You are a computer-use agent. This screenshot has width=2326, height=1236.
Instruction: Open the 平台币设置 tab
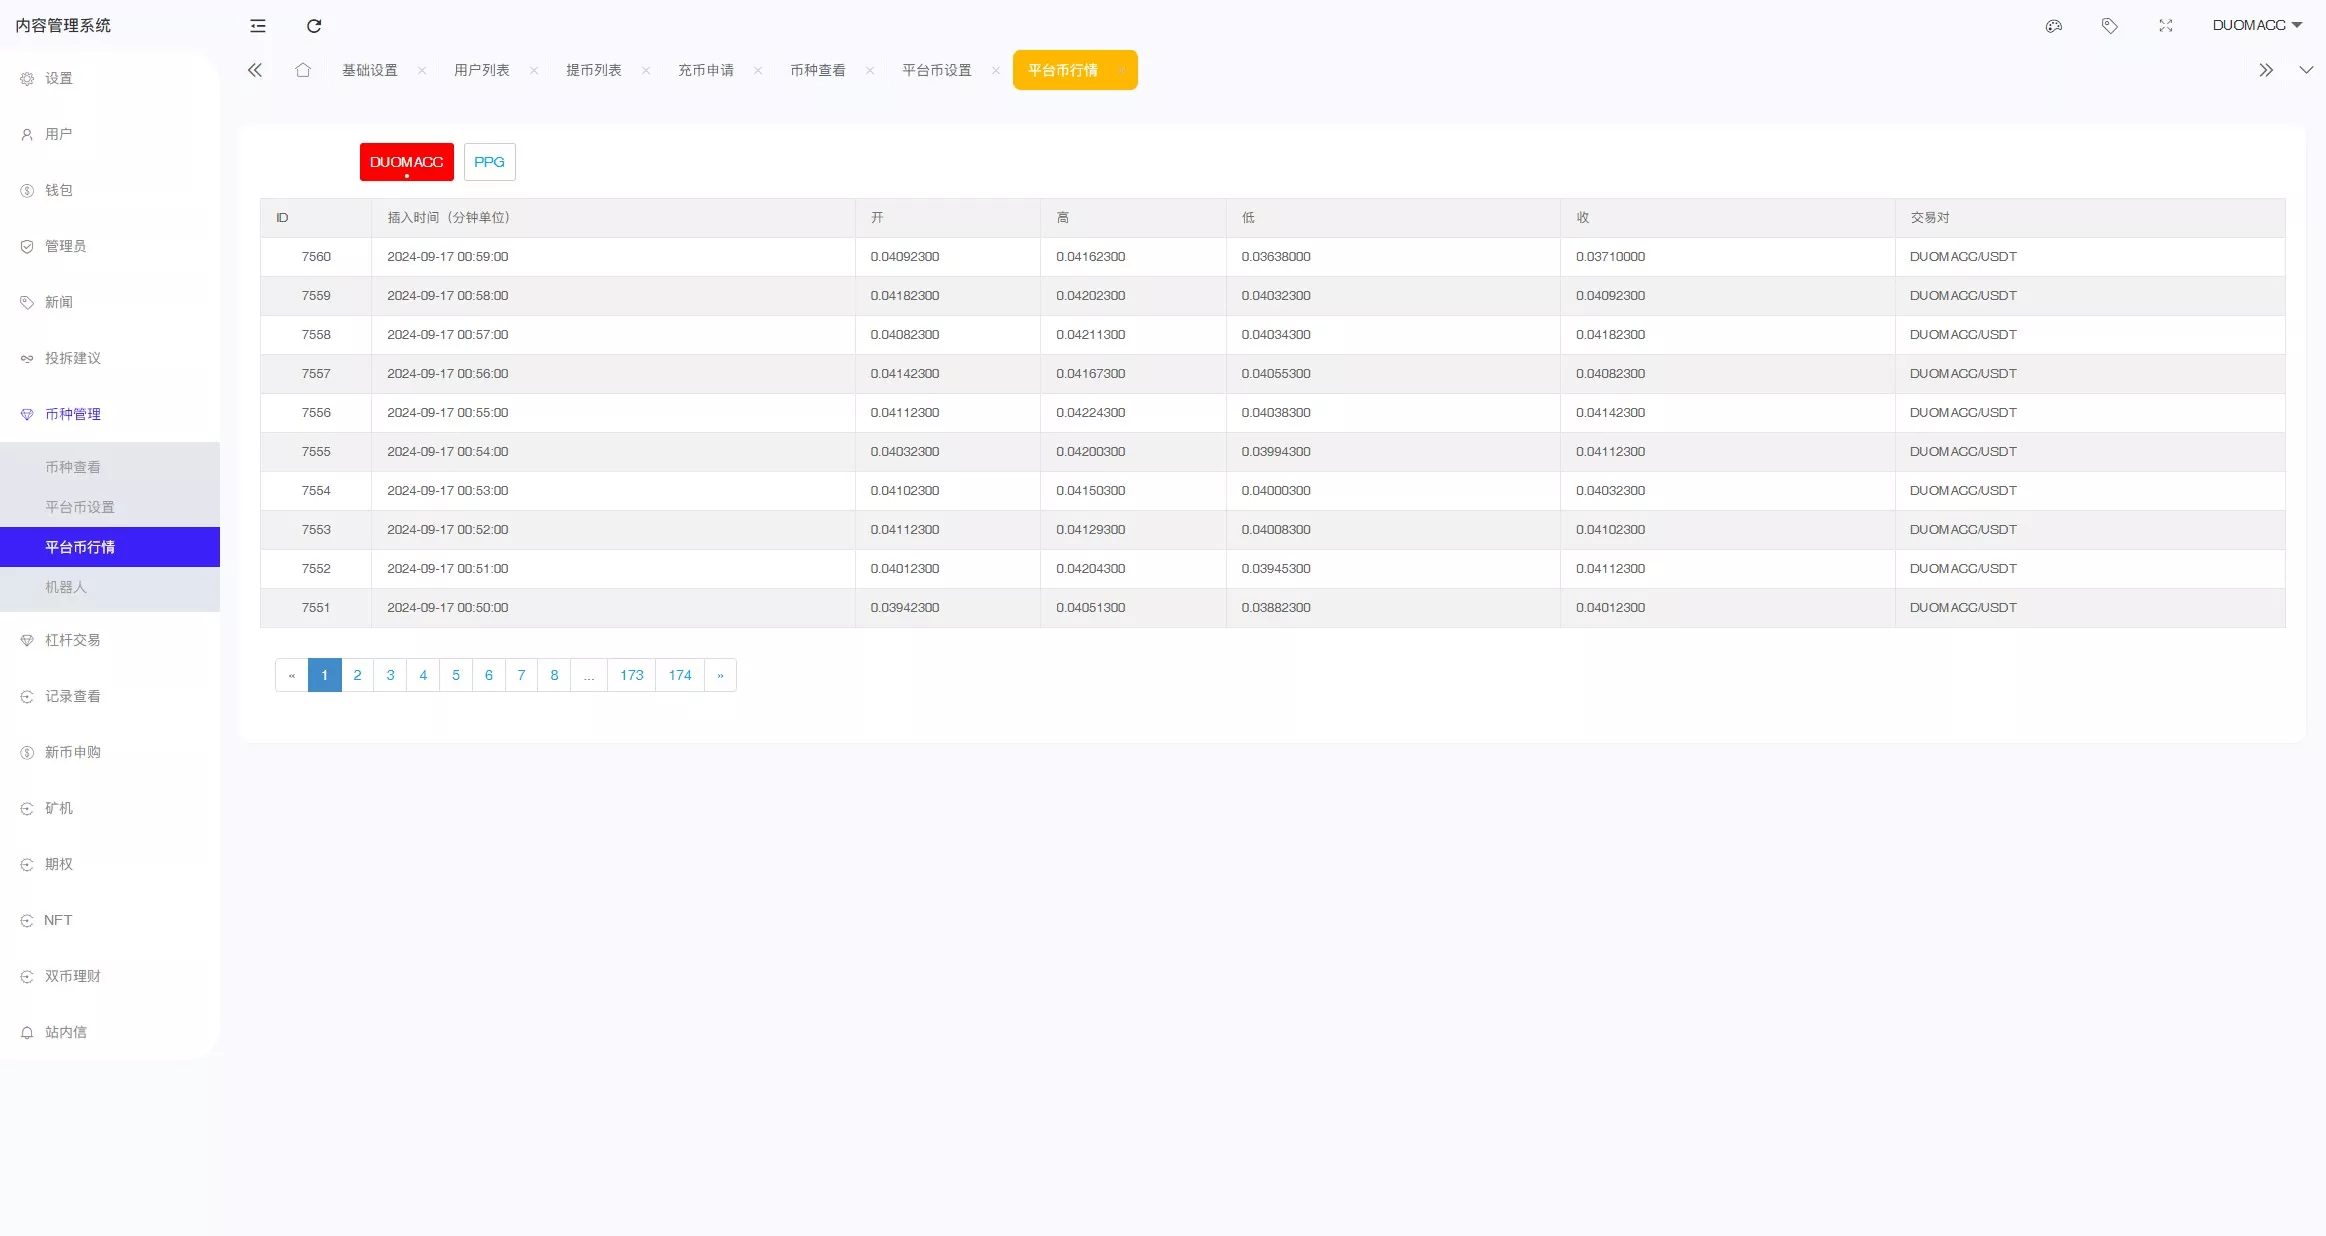click(x=937, y=70)
